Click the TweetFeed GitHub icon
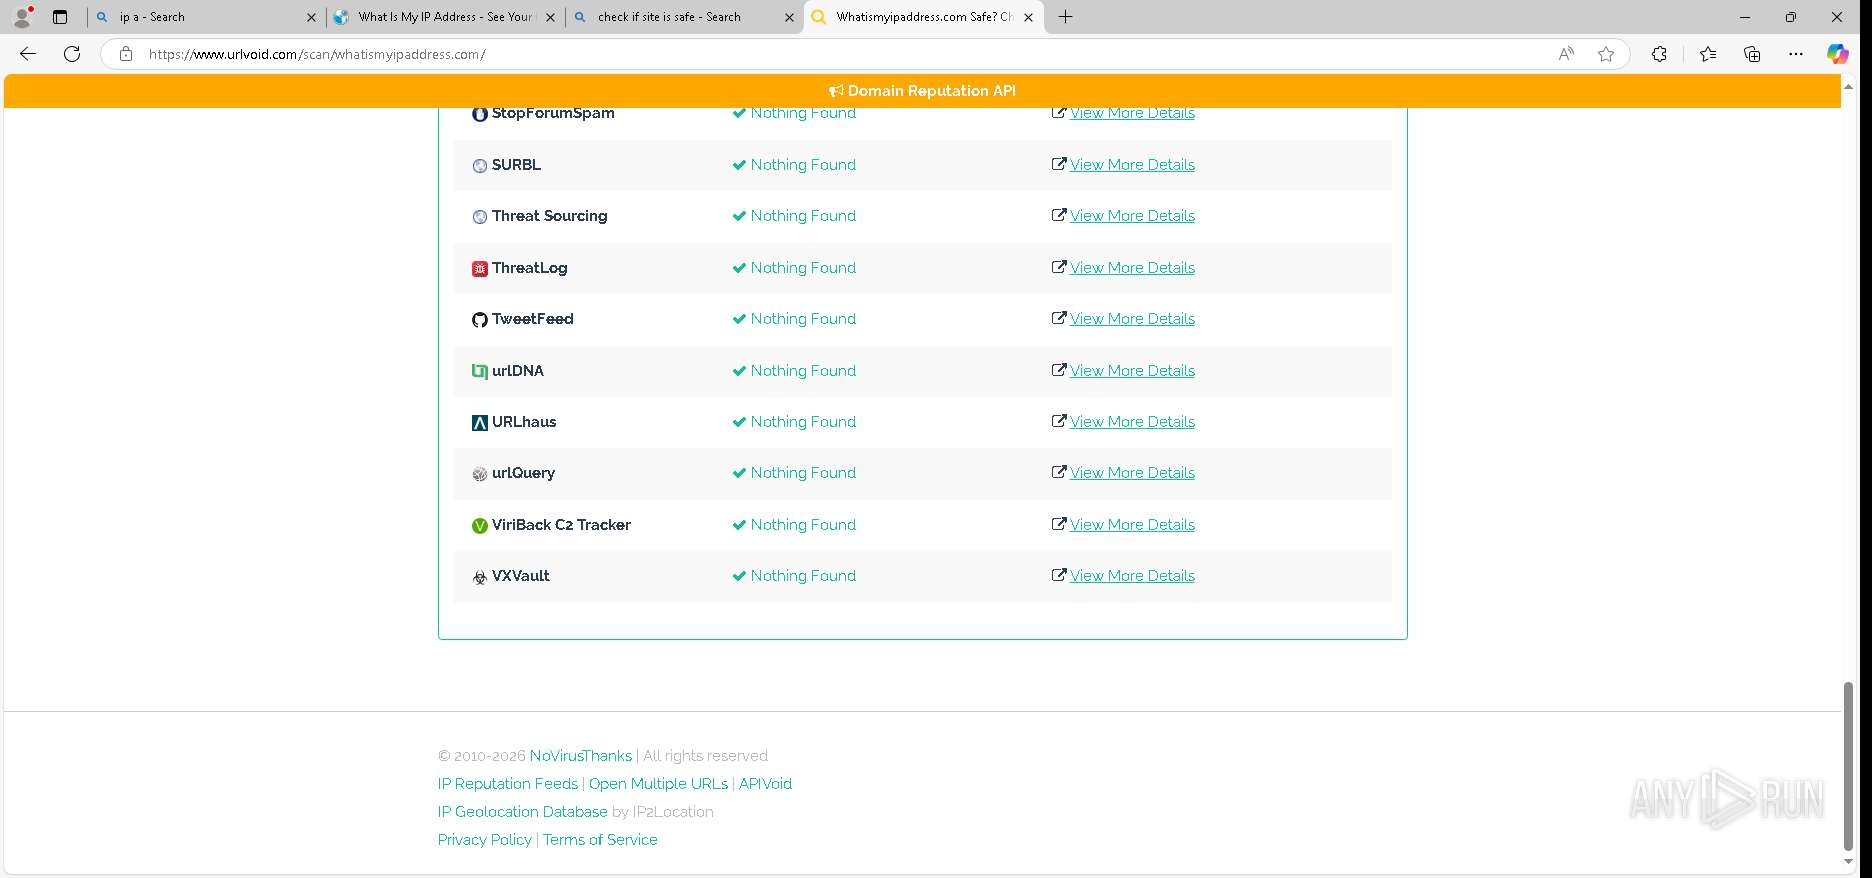The width and height of the screenshot is (1872, 878). (480, 320)
